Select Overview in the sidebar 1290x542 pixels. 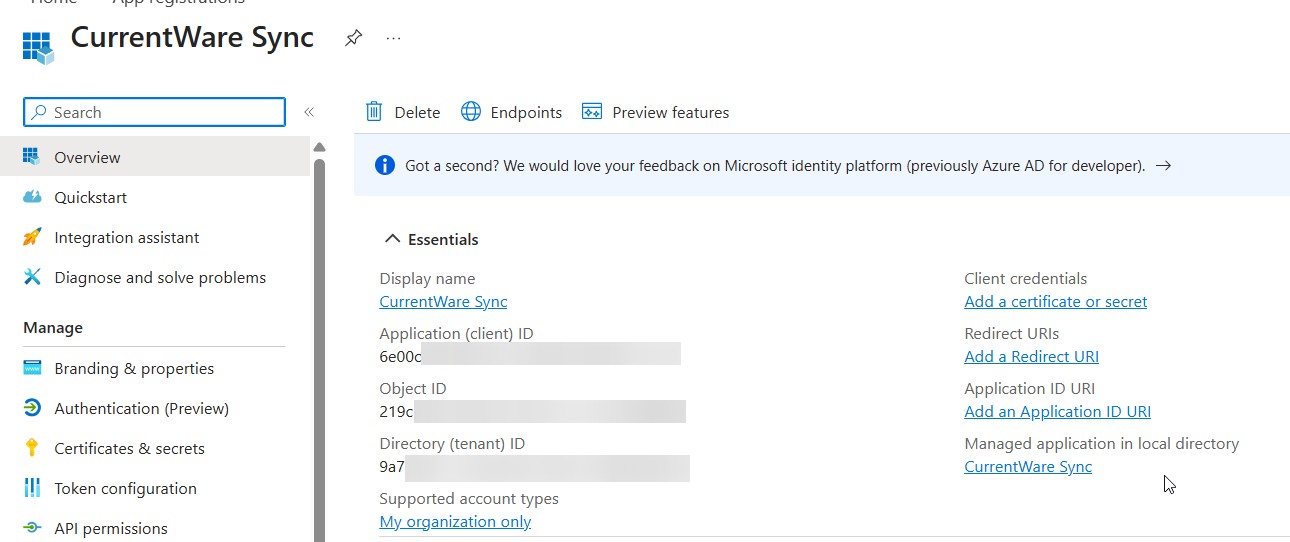(87, 157)
